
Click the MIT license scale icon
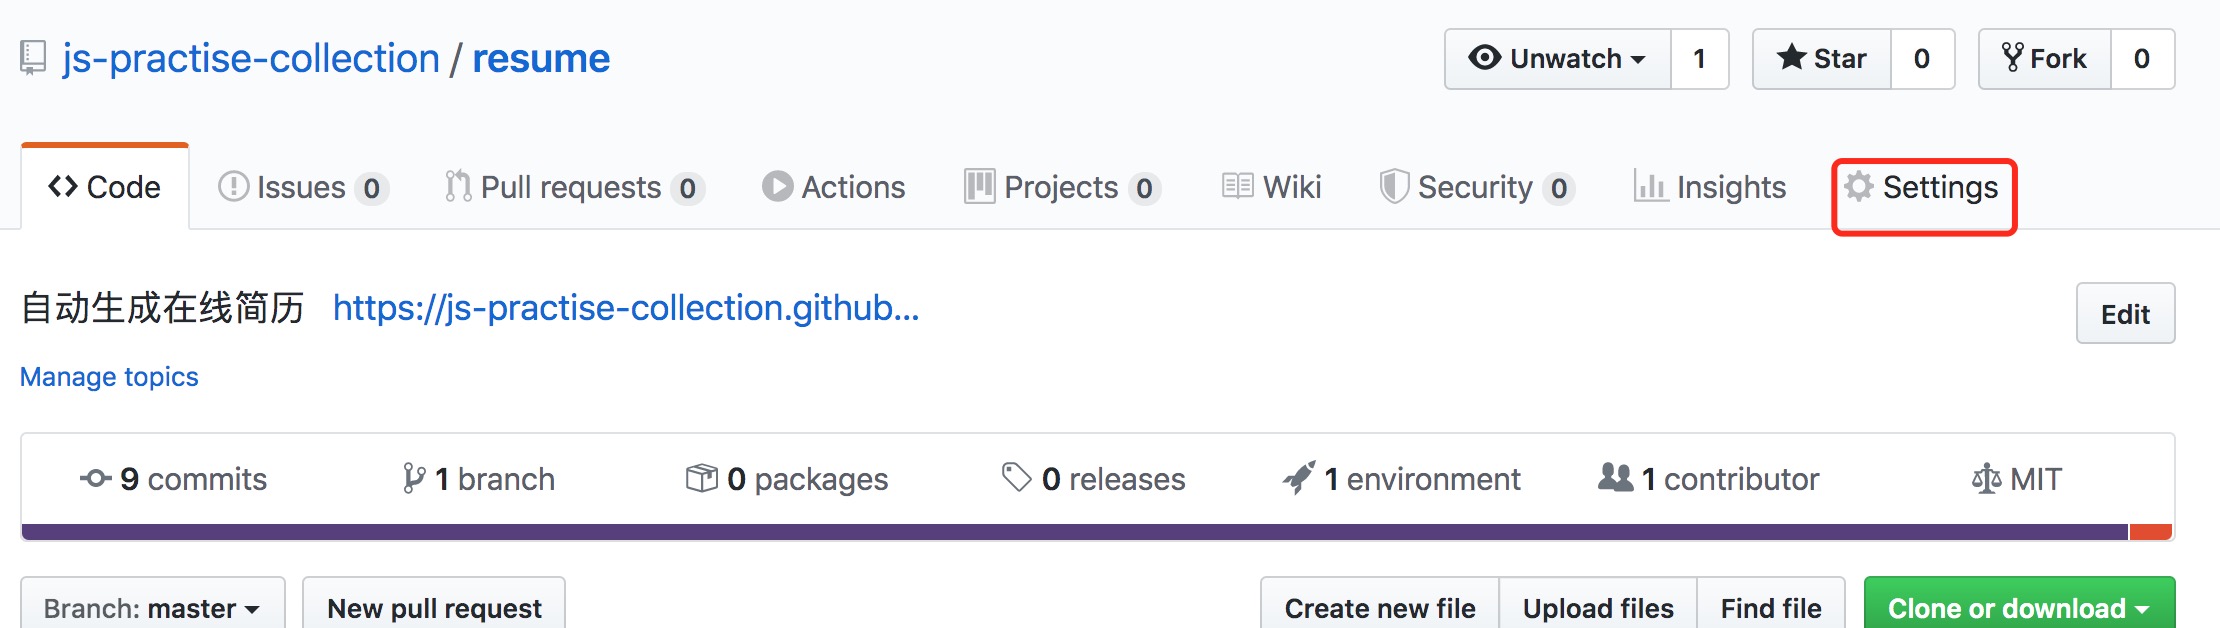[x=1986, y=479]
